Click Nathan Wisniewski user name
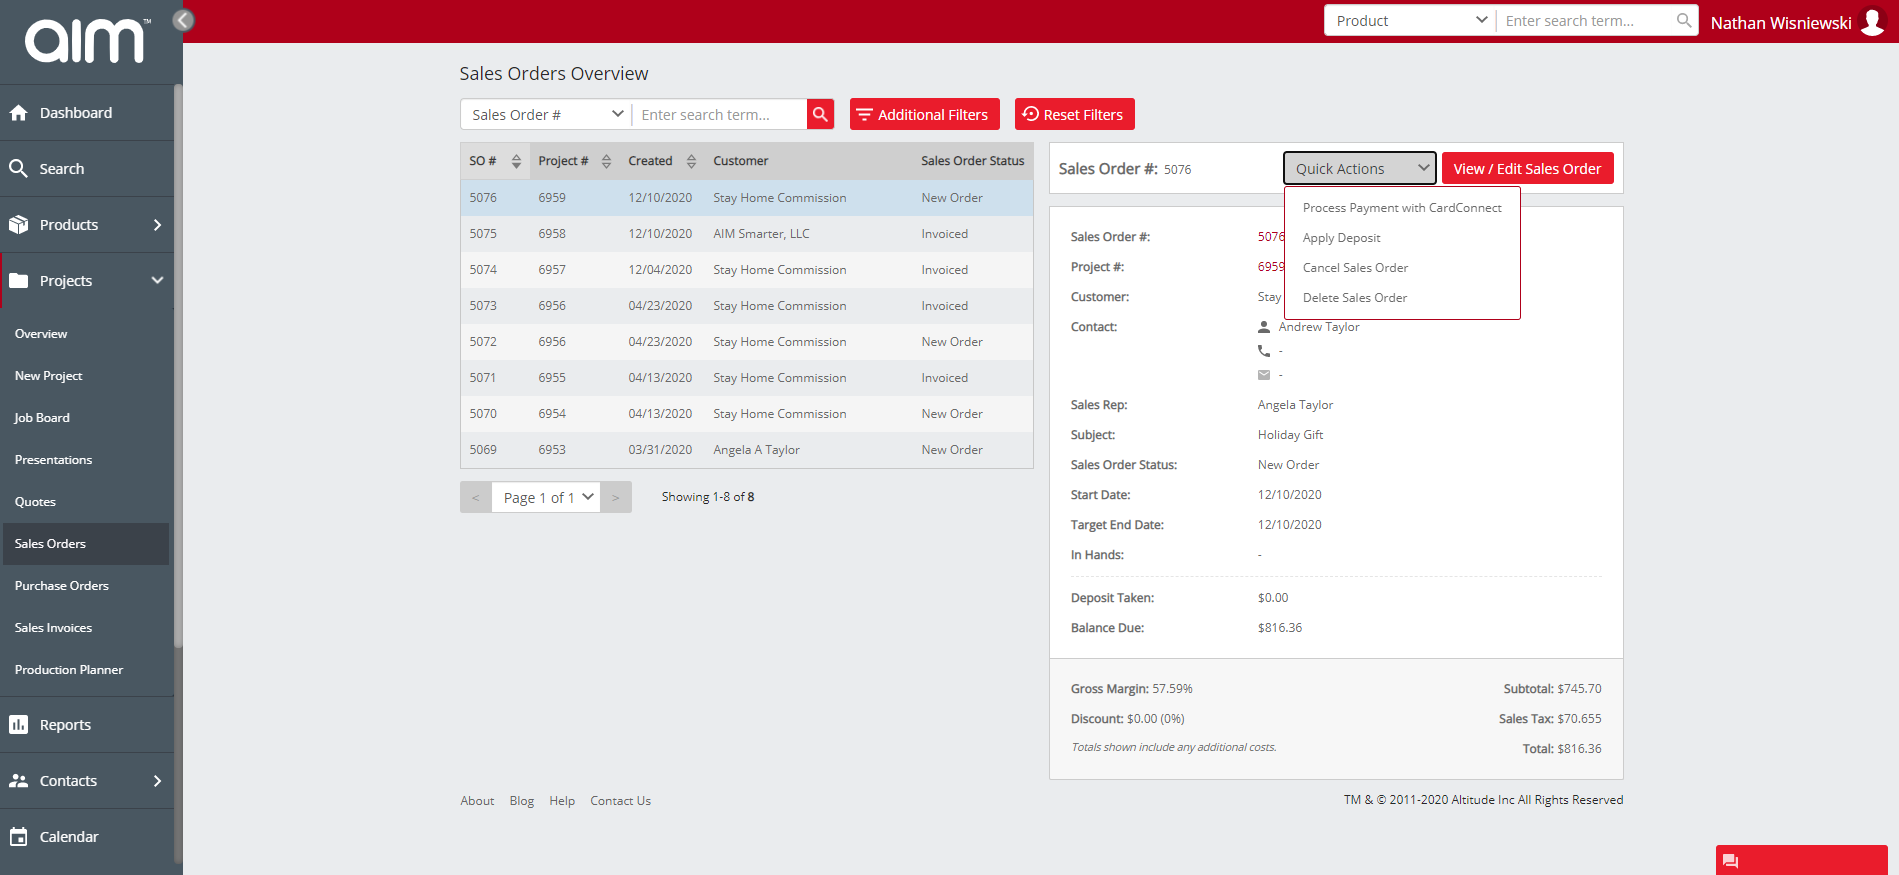The height and width of the screenshot is (875, 1899). (x=1781, y=22)
